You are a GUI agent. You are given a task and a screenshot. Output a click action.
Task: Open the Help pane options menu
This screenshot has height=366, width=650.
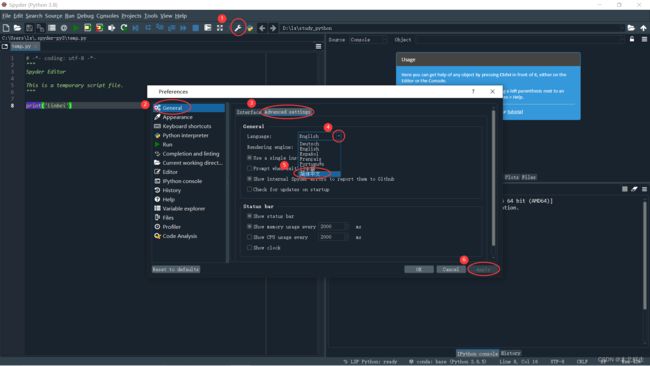(x=644, y=39)
